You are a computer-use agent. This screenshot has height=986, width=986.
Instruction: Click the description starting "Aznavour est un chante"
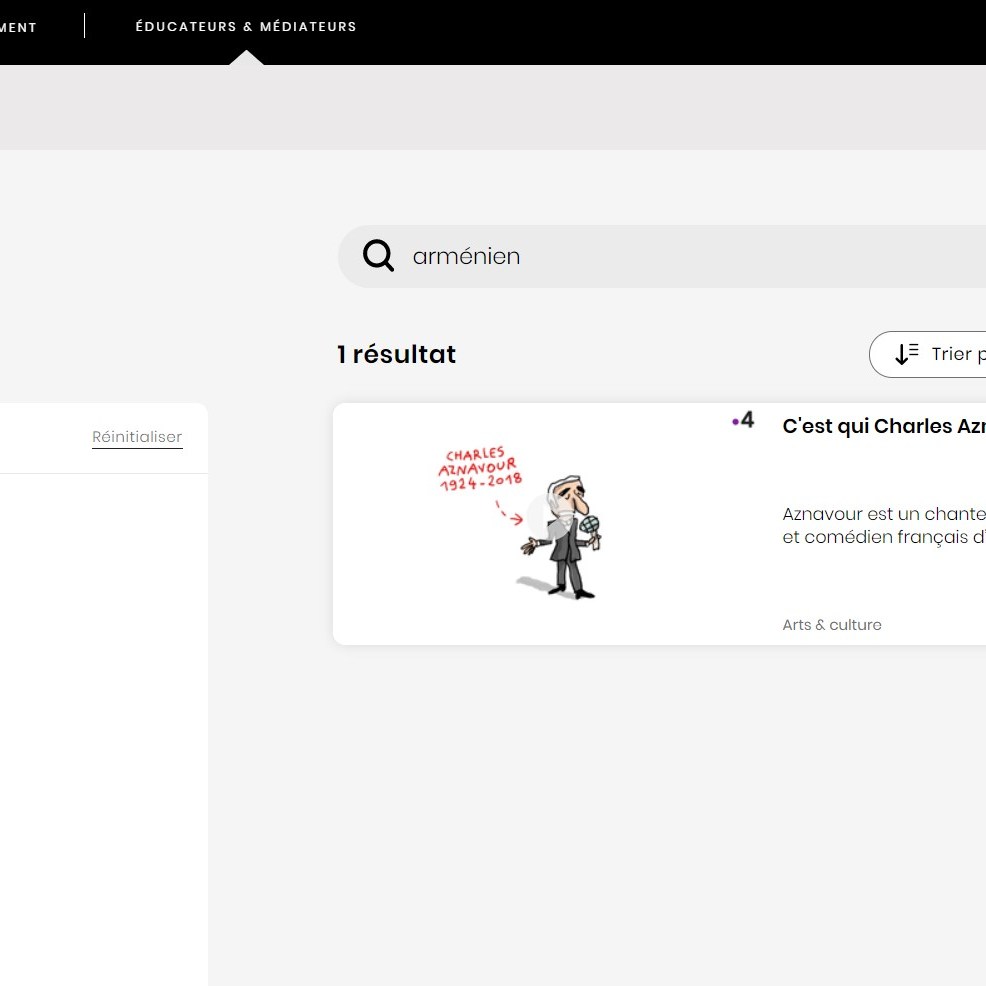(x=884, y=525)
